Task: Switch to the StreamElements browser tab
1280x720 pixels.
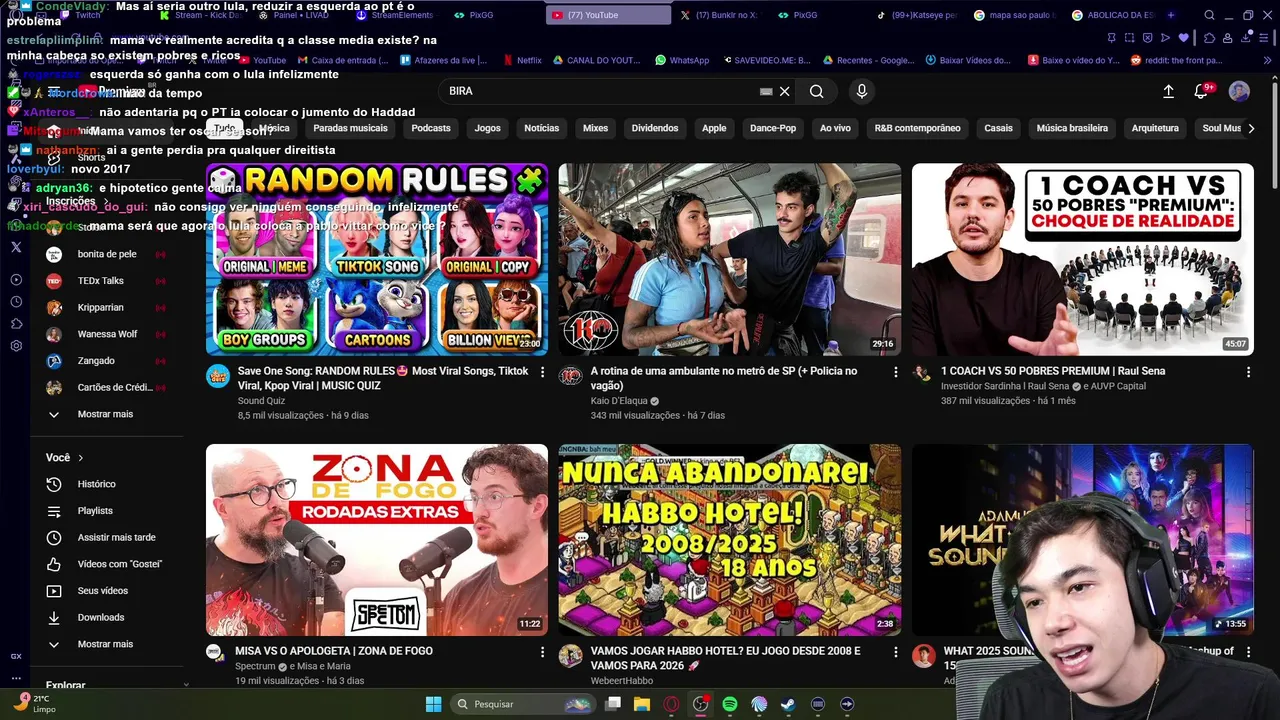Action: tap(395, 15)
